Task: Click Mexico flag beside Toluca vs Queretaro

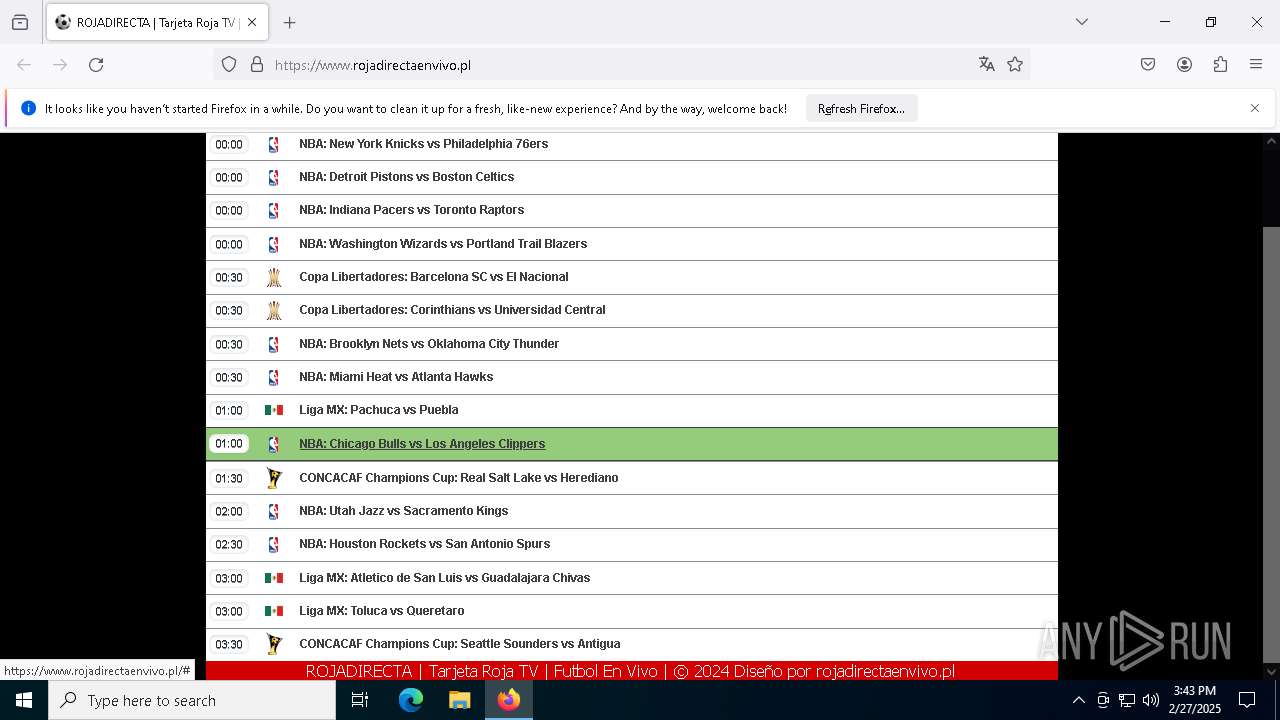Action: coord(273,611)
